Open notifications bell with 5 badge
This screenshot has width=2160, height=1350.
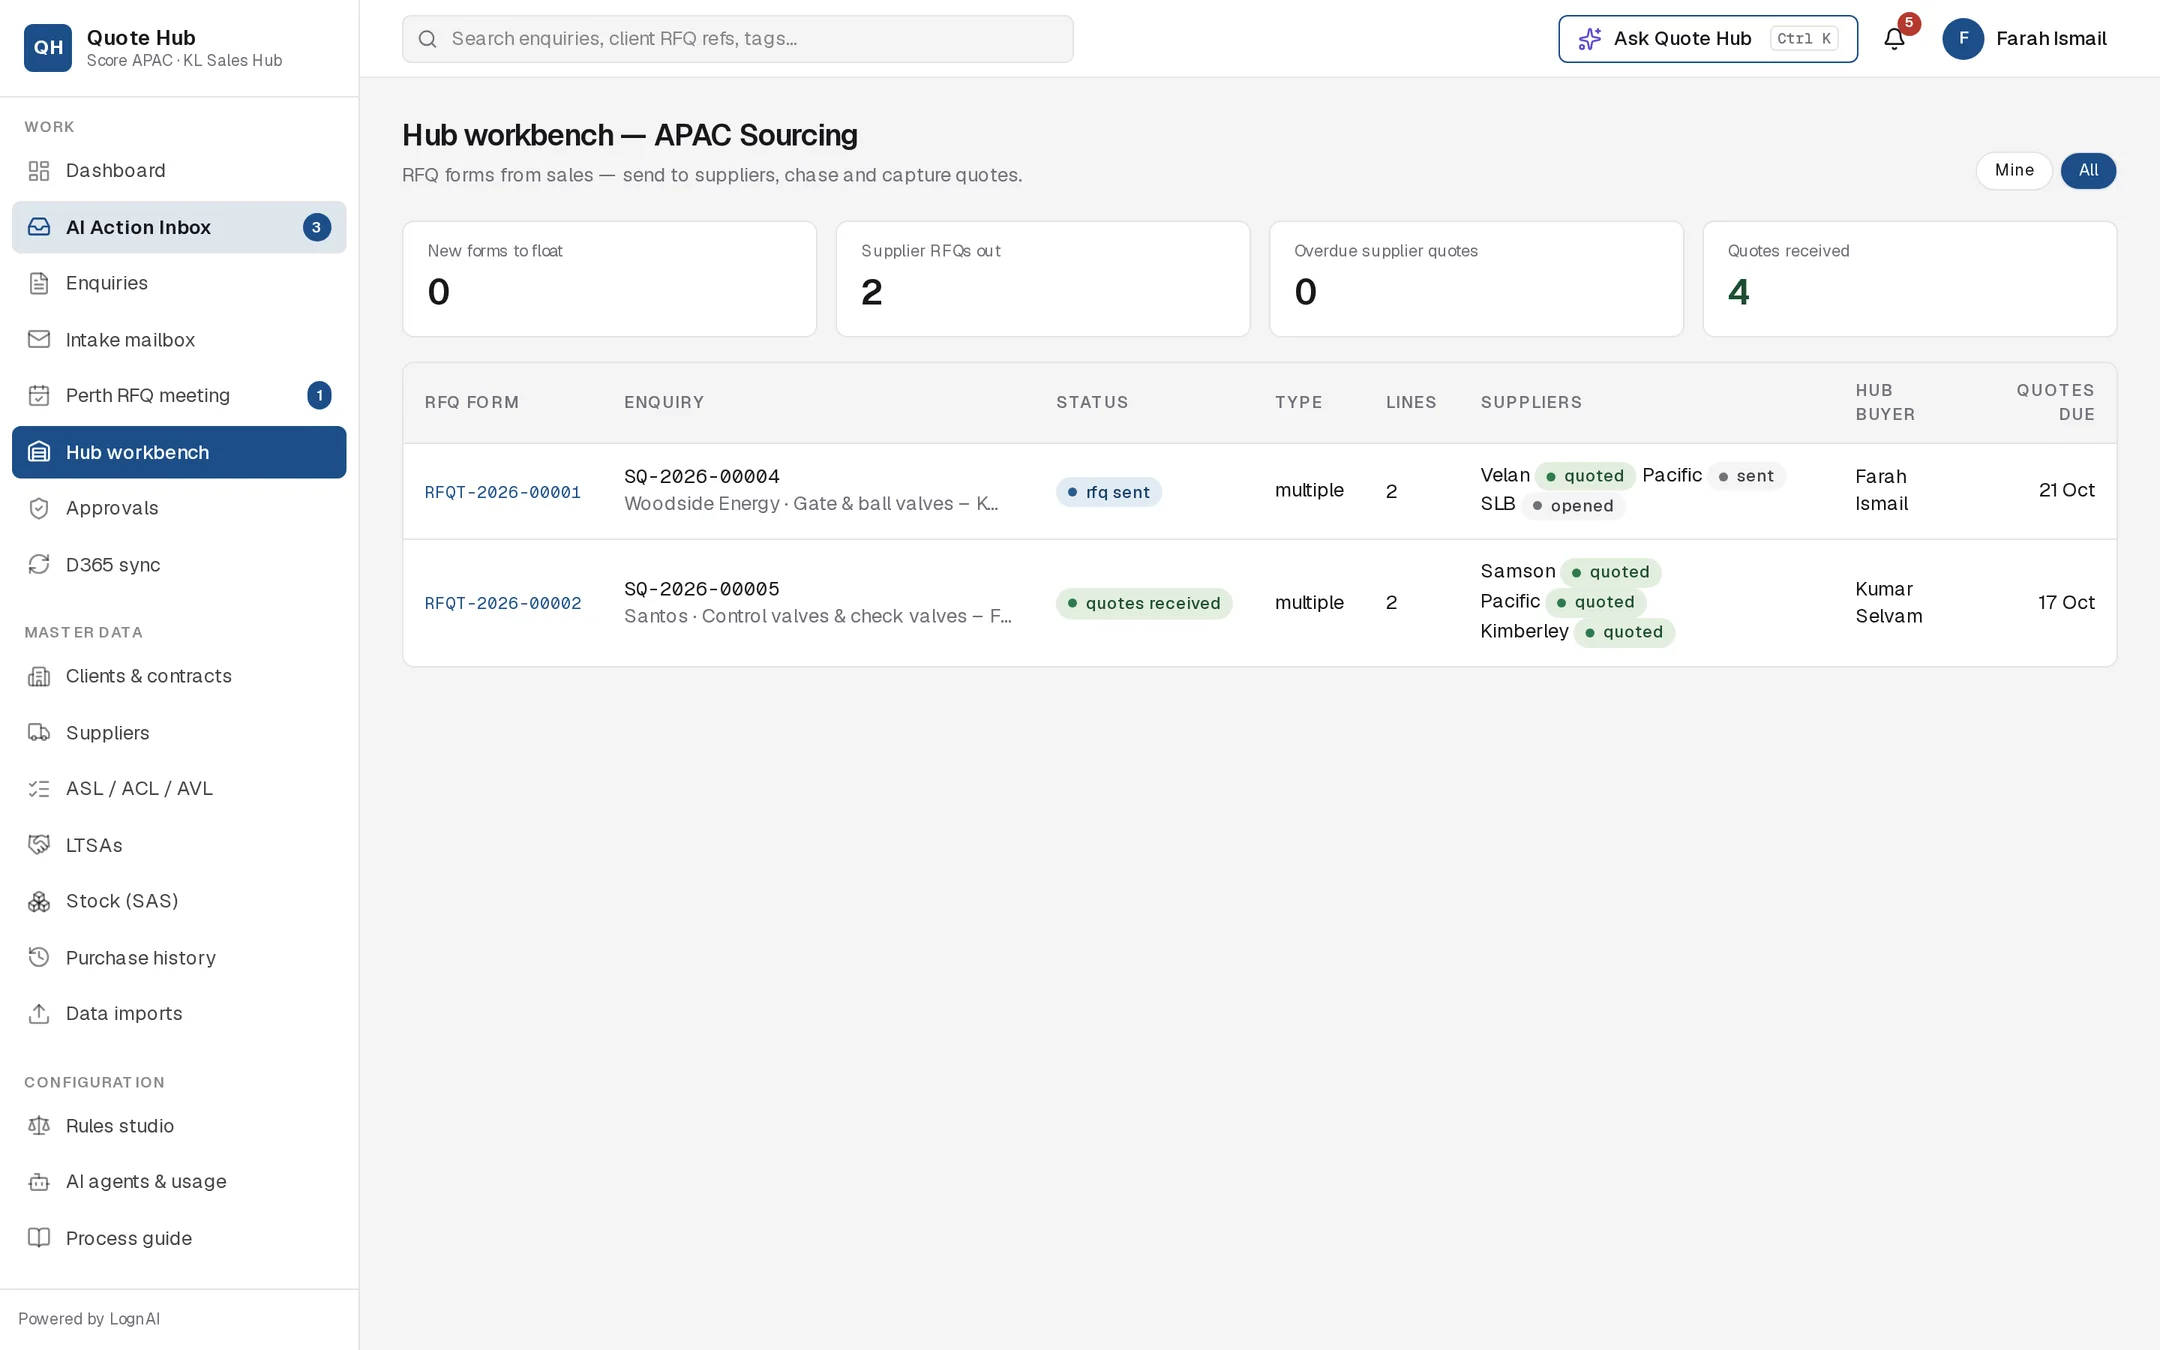[x=1894, y=39]
